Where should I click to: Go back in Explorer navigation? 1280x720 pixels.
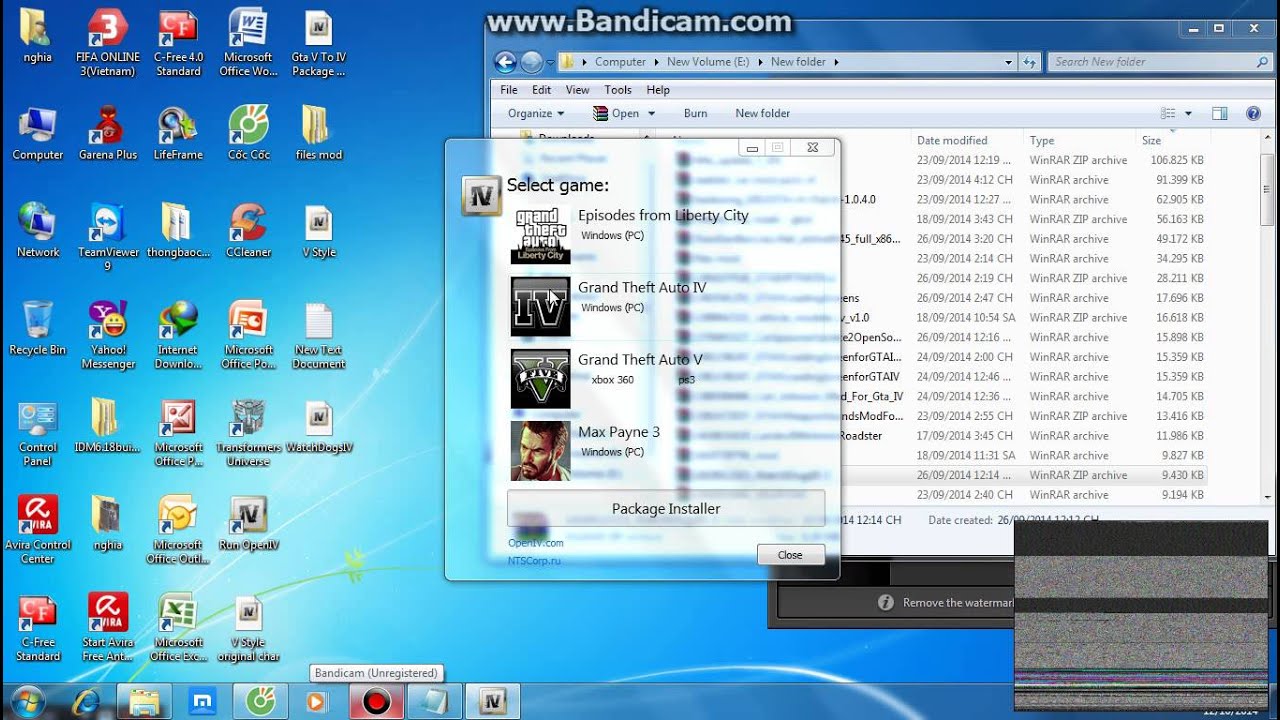505,62
